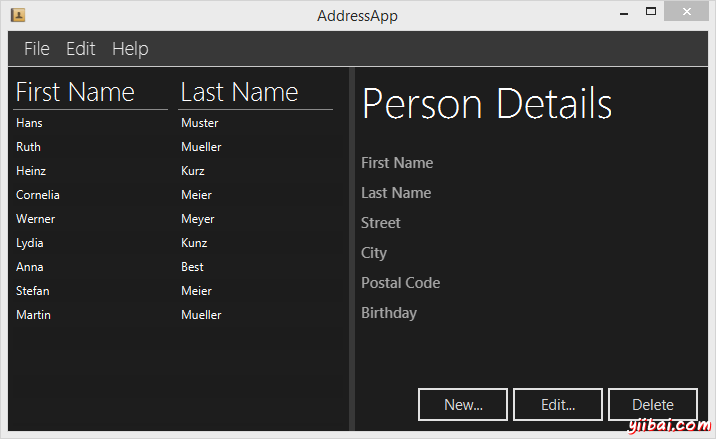
Task: Open the File menu
Action: (37, 49)
